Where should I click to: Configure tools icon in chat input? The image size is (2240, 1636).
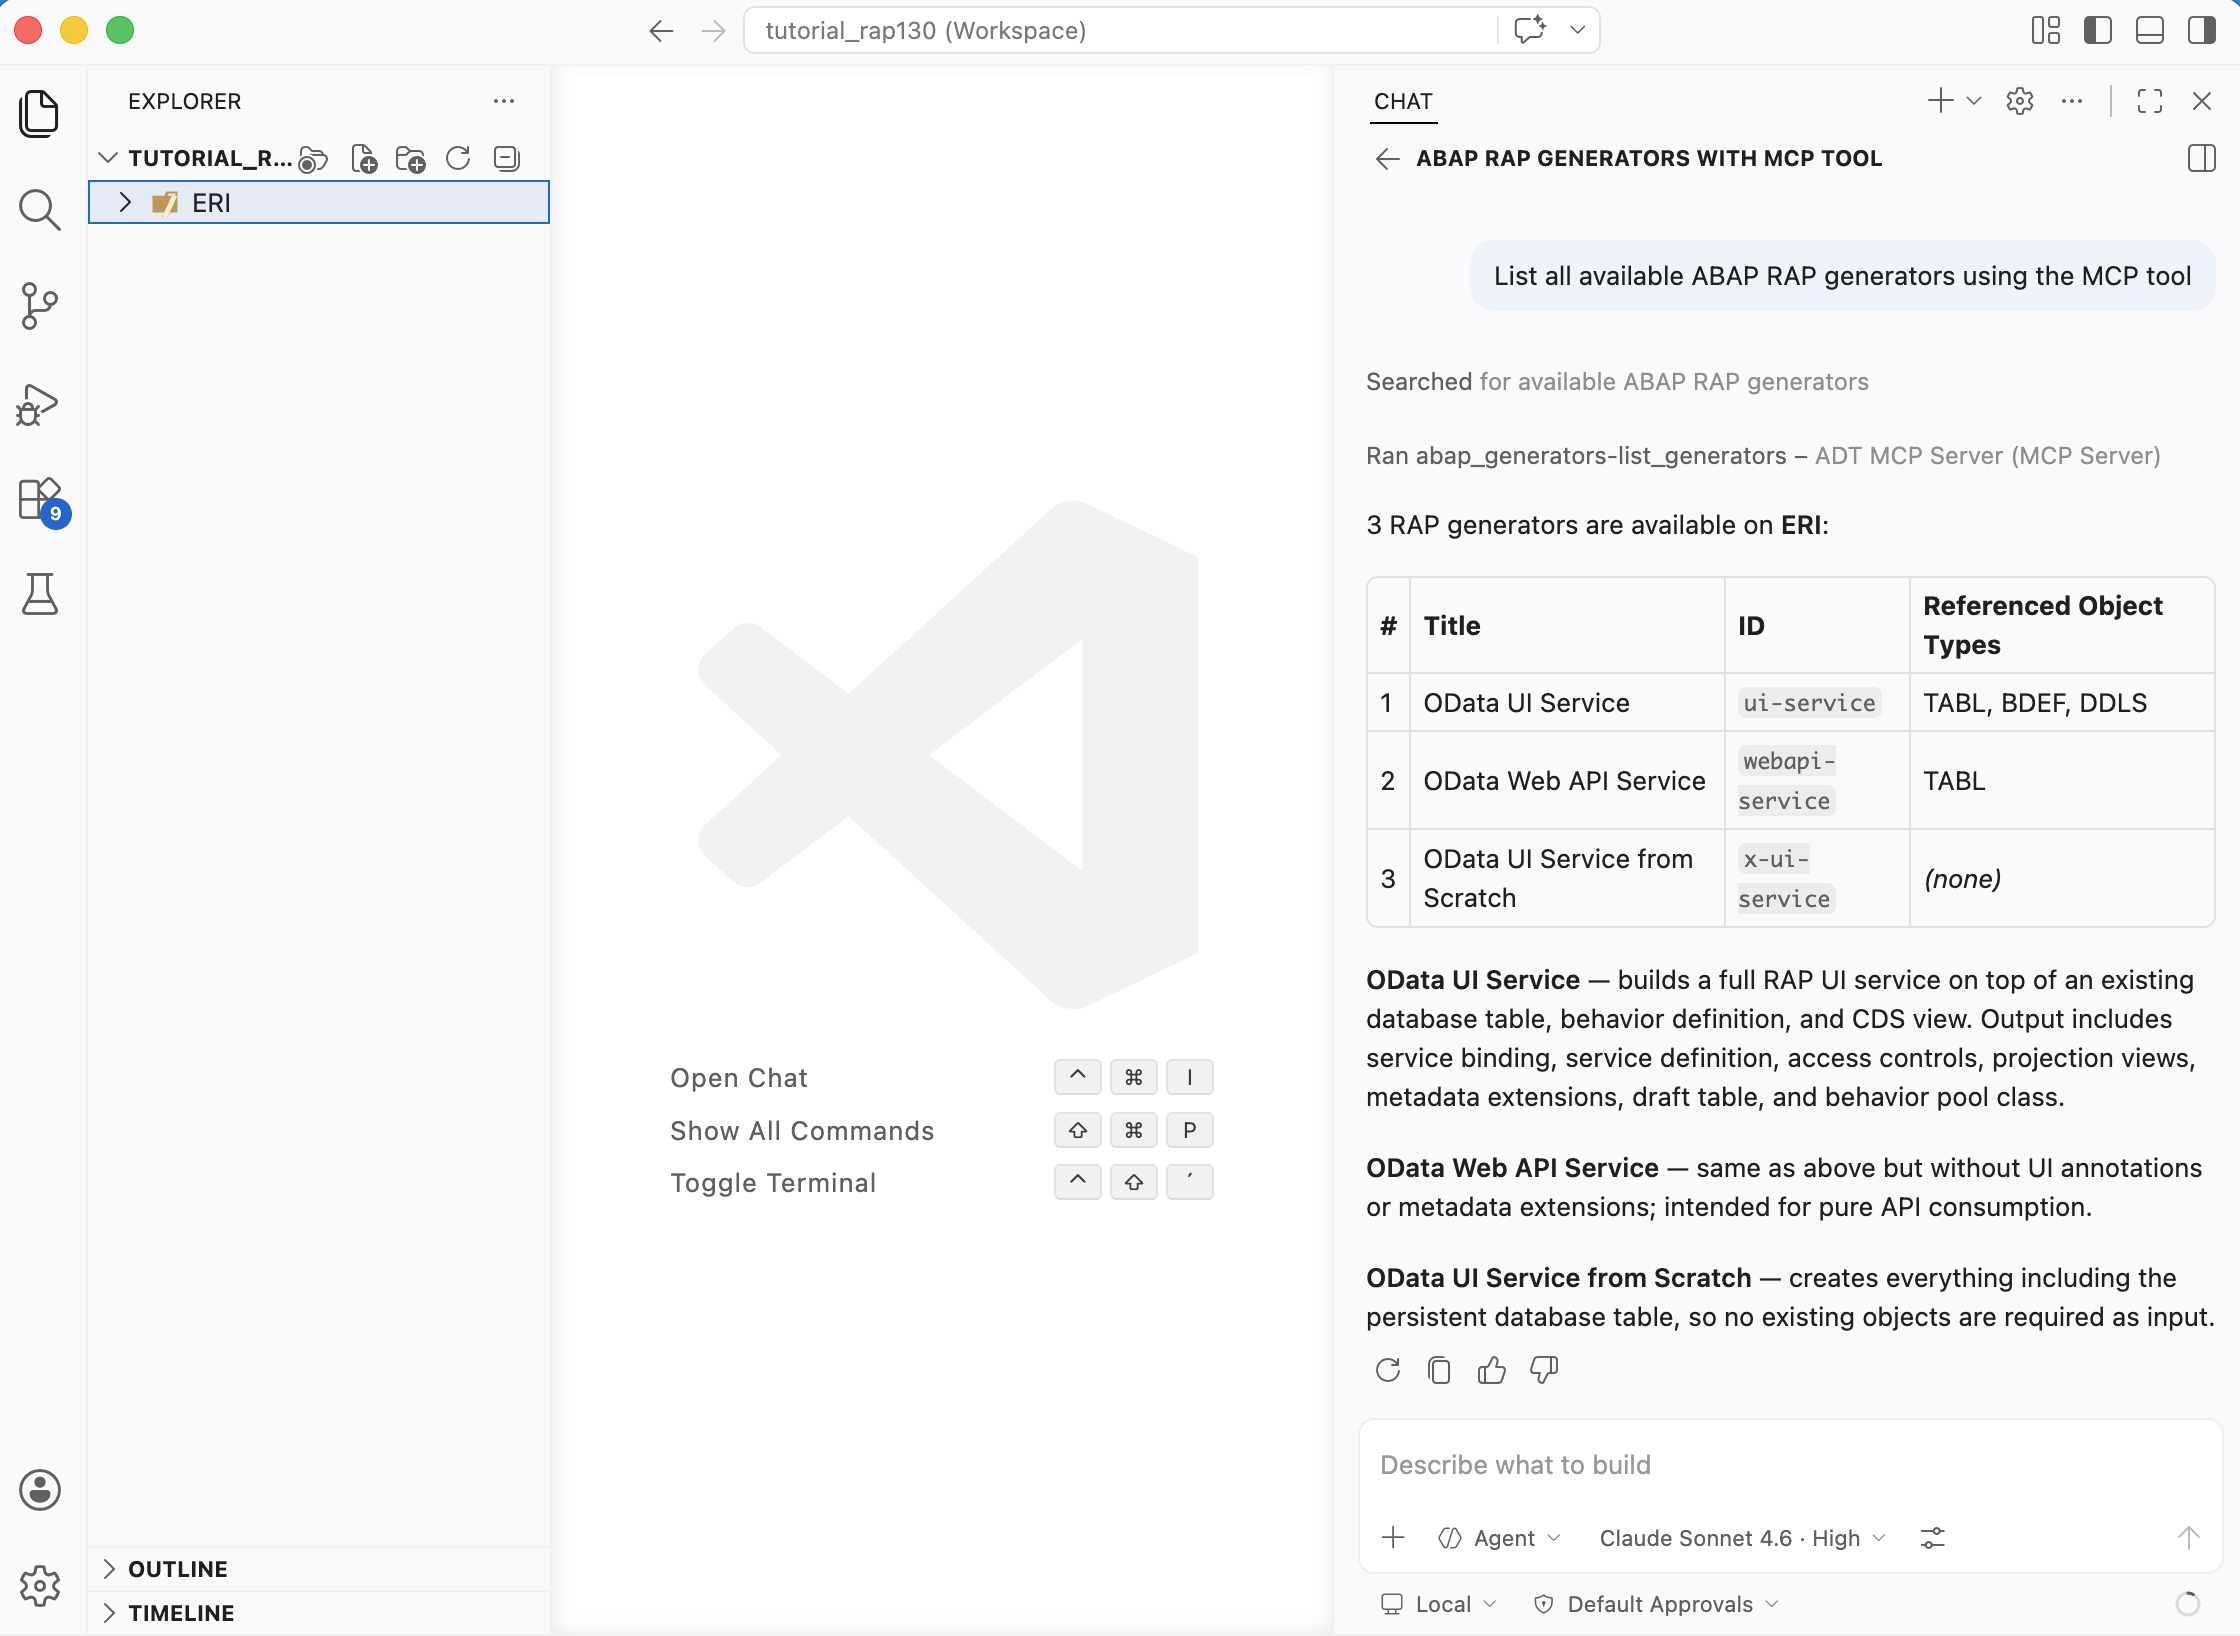[x=1933, y=1538]
